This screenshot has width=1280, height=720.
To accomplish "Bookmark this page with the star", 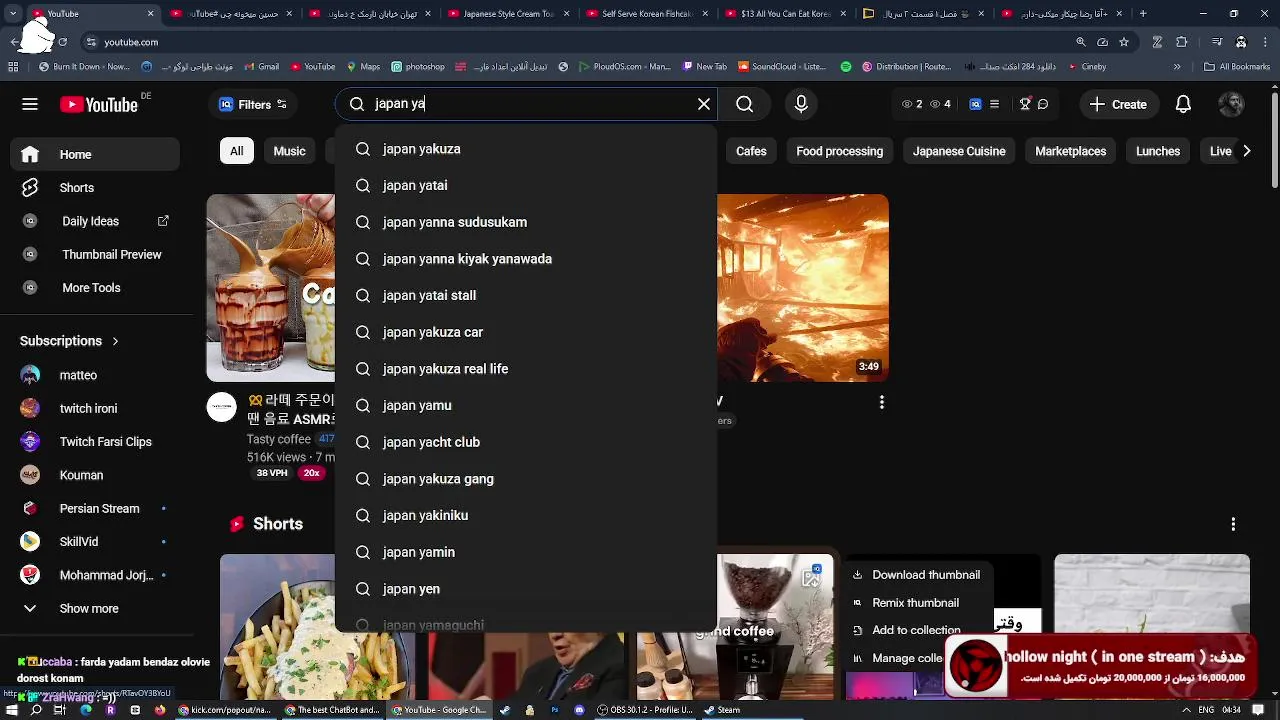I will pos(1125,42).
